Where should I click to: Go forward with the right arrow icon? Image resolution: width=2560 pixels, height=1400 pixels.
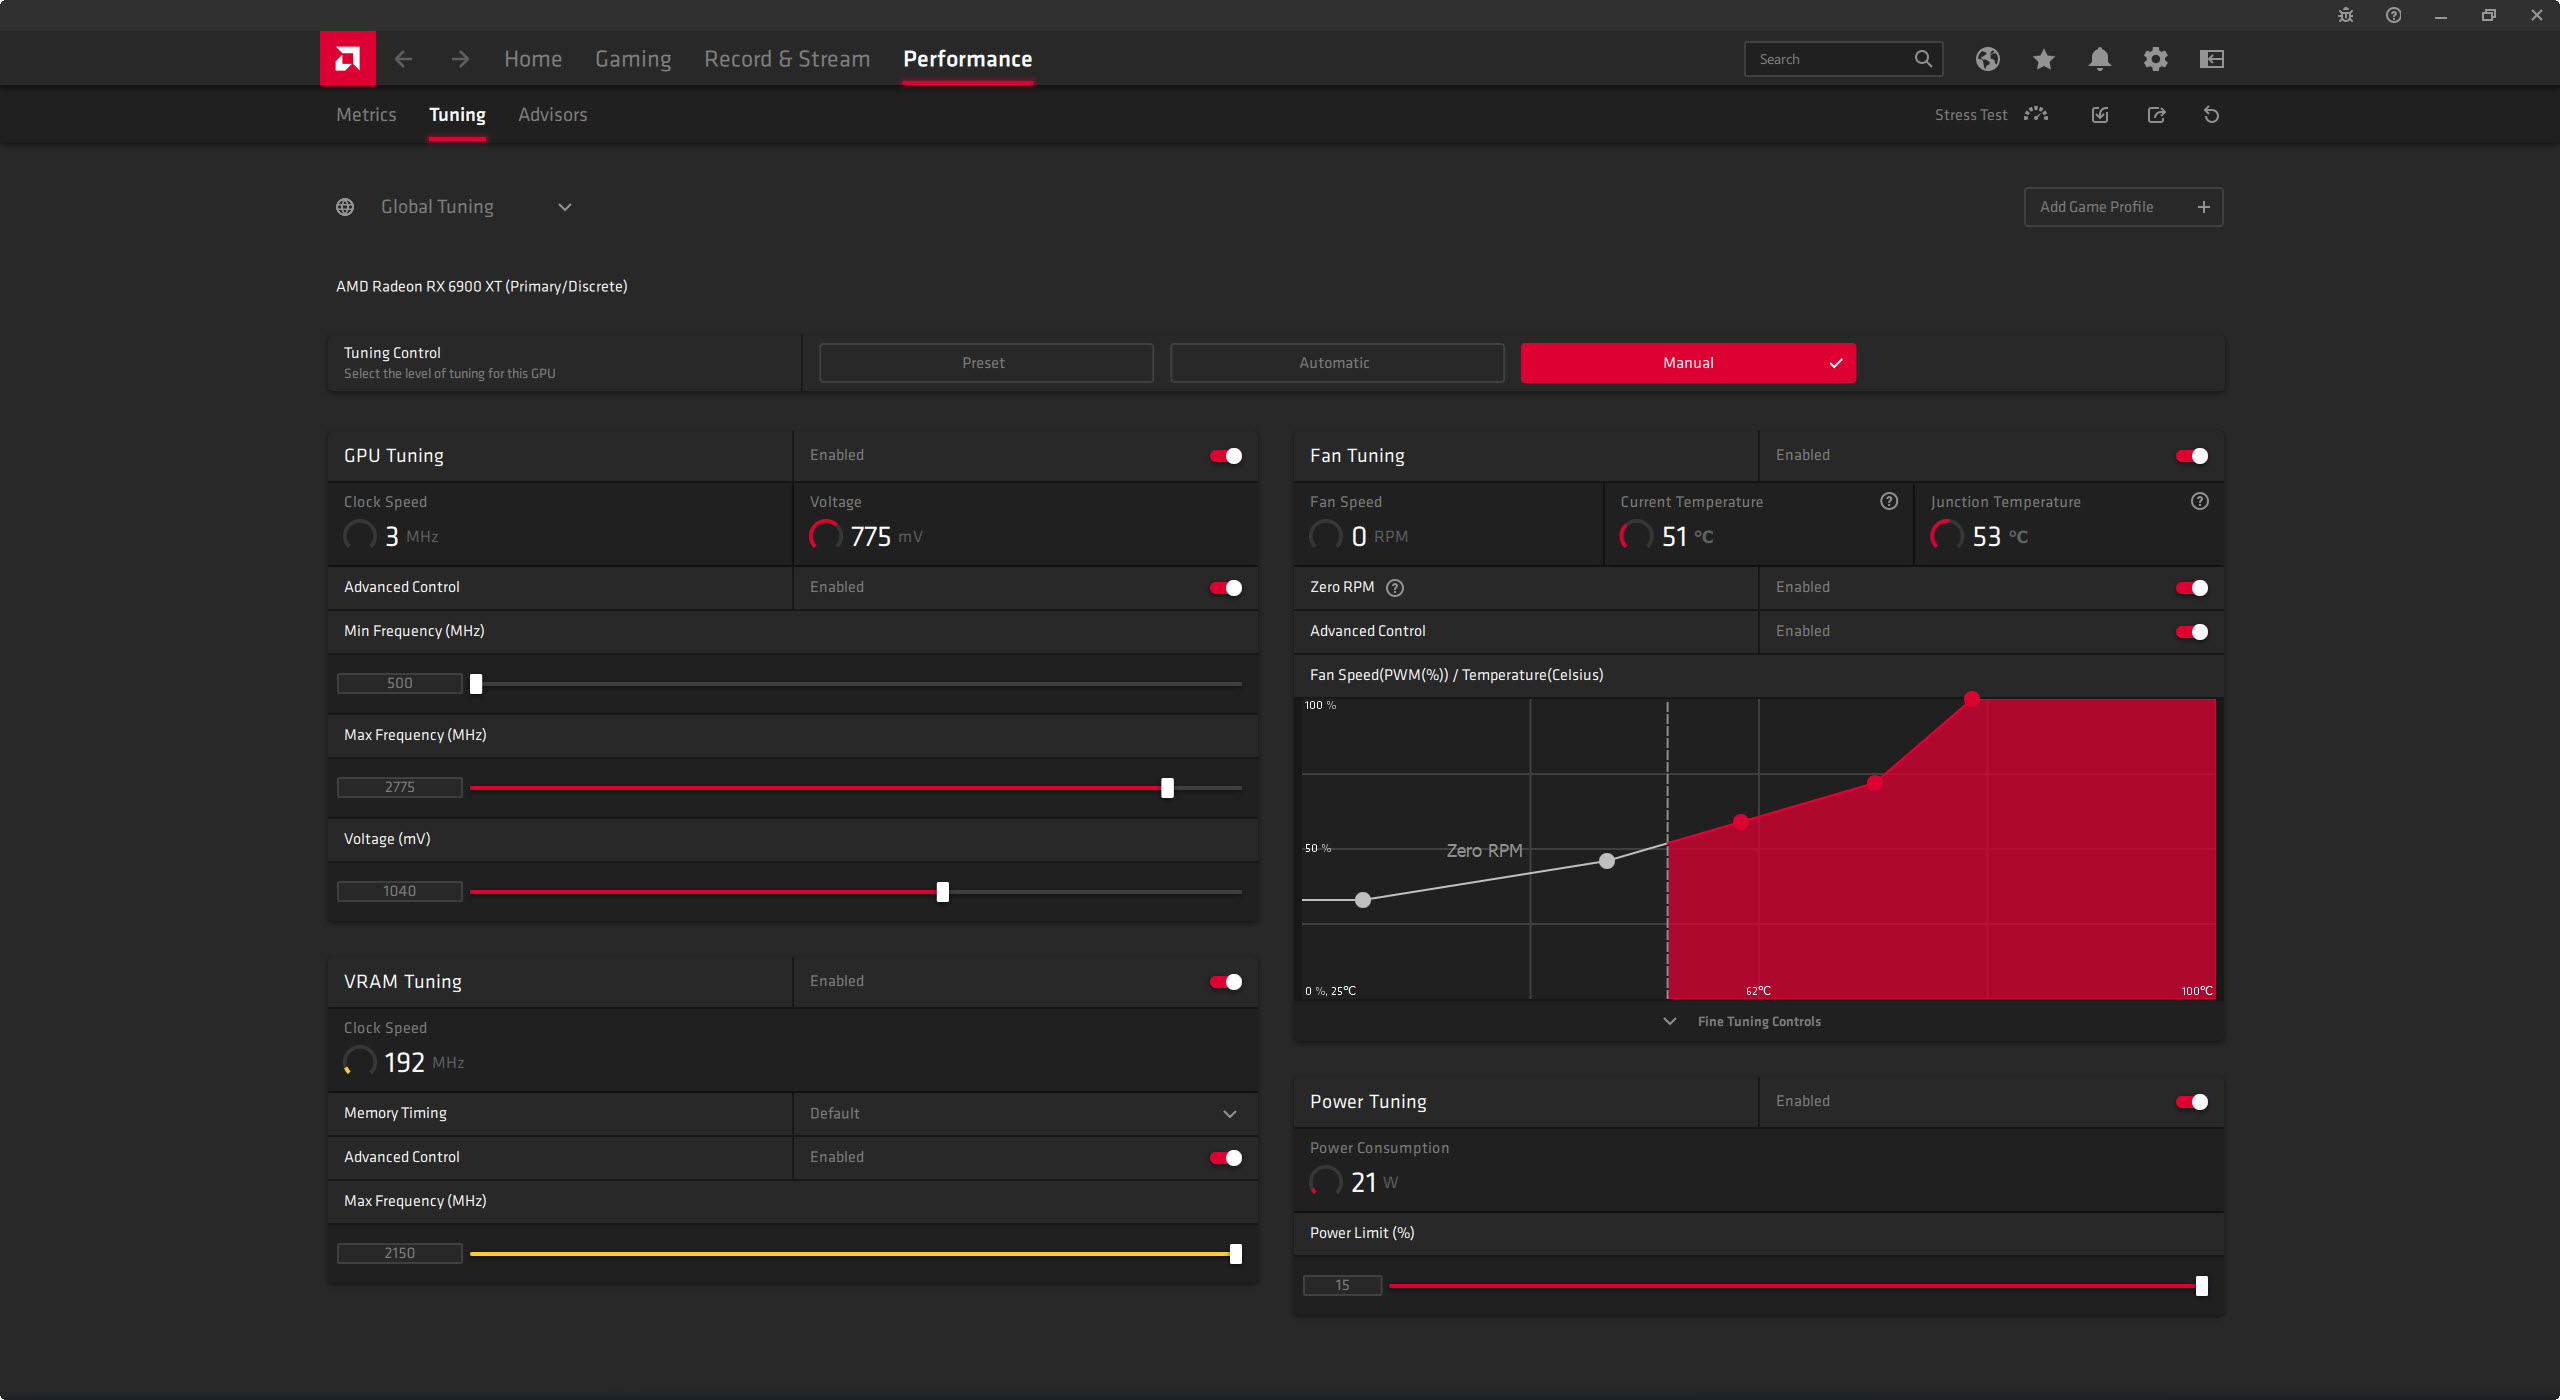(x=460, y=59)
